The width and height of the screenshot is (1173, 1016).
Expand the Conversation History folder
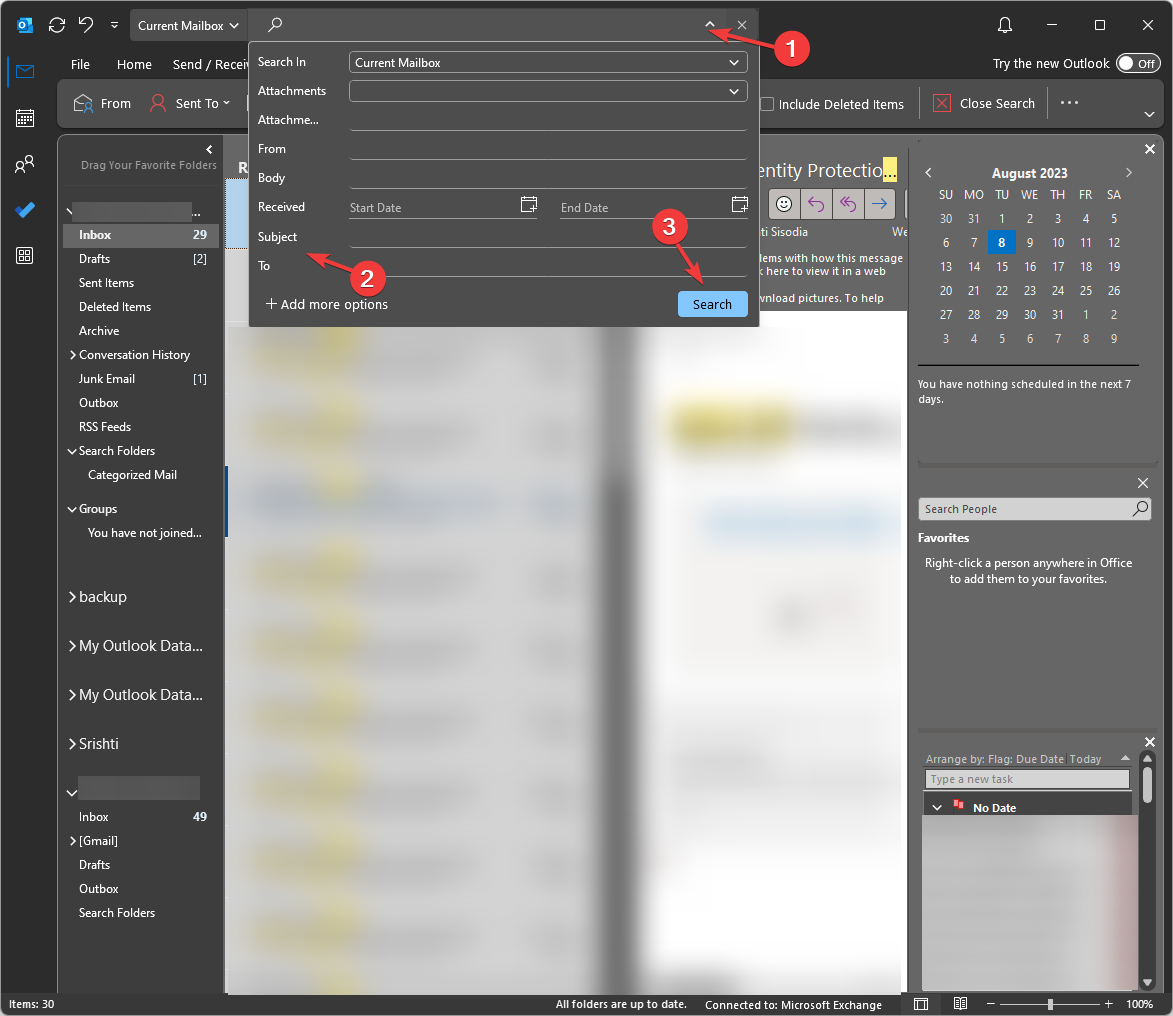pyautogui.click(x=73, y=355)
